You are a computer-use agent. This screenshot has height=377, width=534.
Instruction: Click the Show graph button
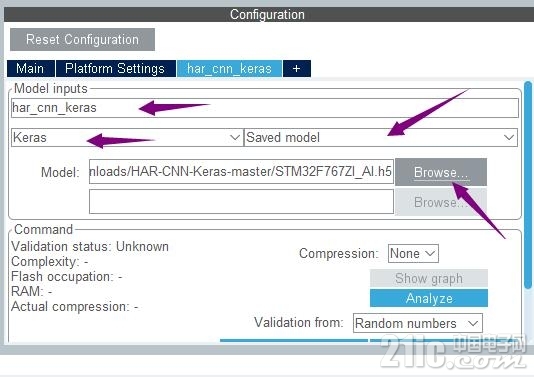(429, 278)
